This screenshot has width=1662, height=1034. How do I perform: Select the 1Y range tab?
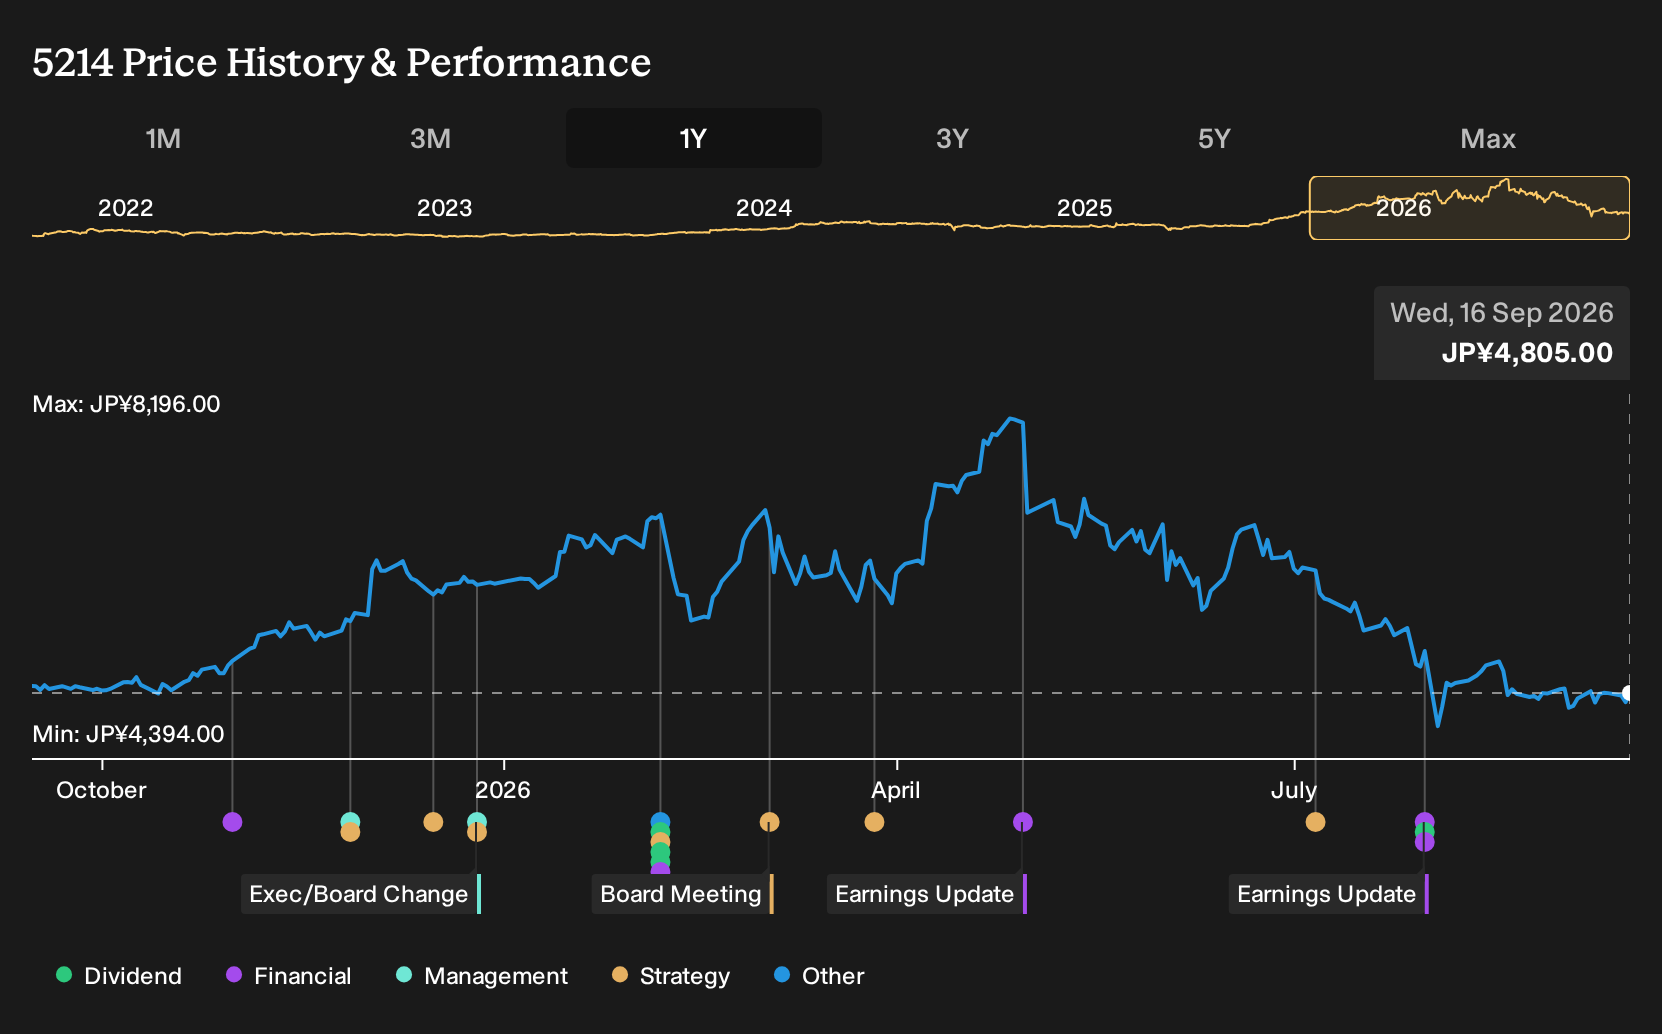coord(693,138)
